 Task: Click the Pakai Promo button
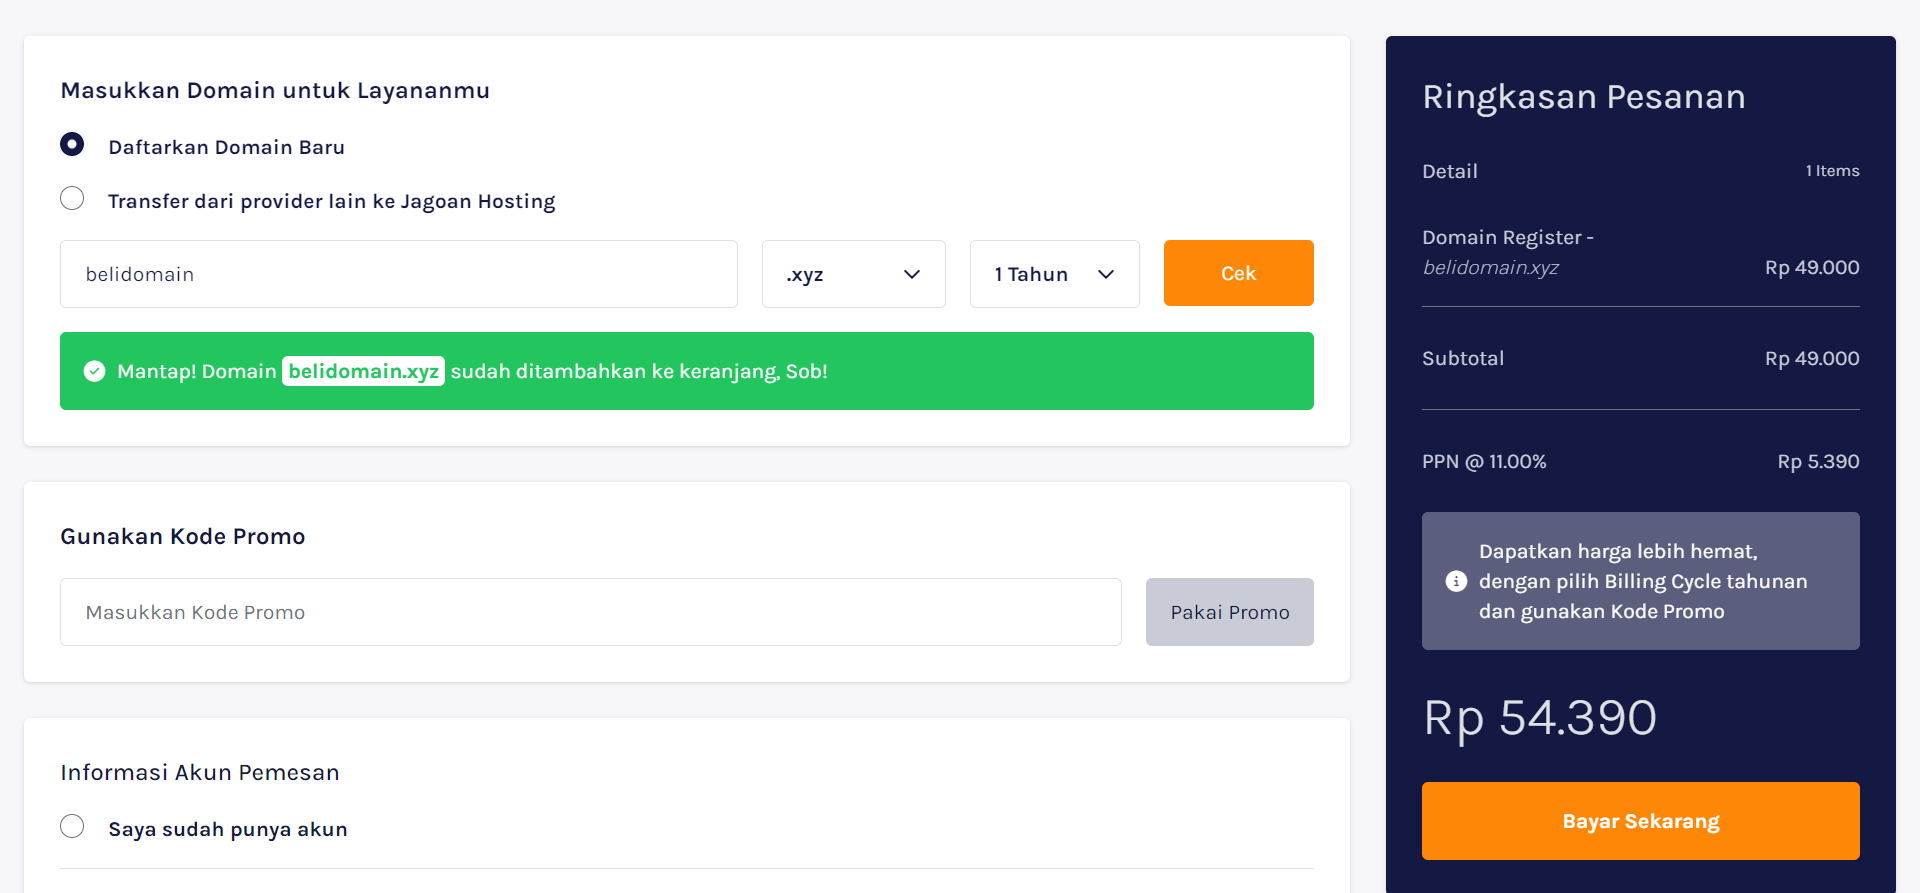1229,612
